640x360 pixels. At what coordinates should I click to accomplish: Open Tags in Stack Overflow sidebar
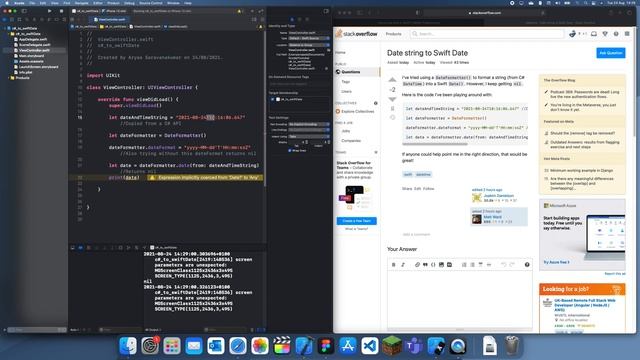tap(346, 82)
